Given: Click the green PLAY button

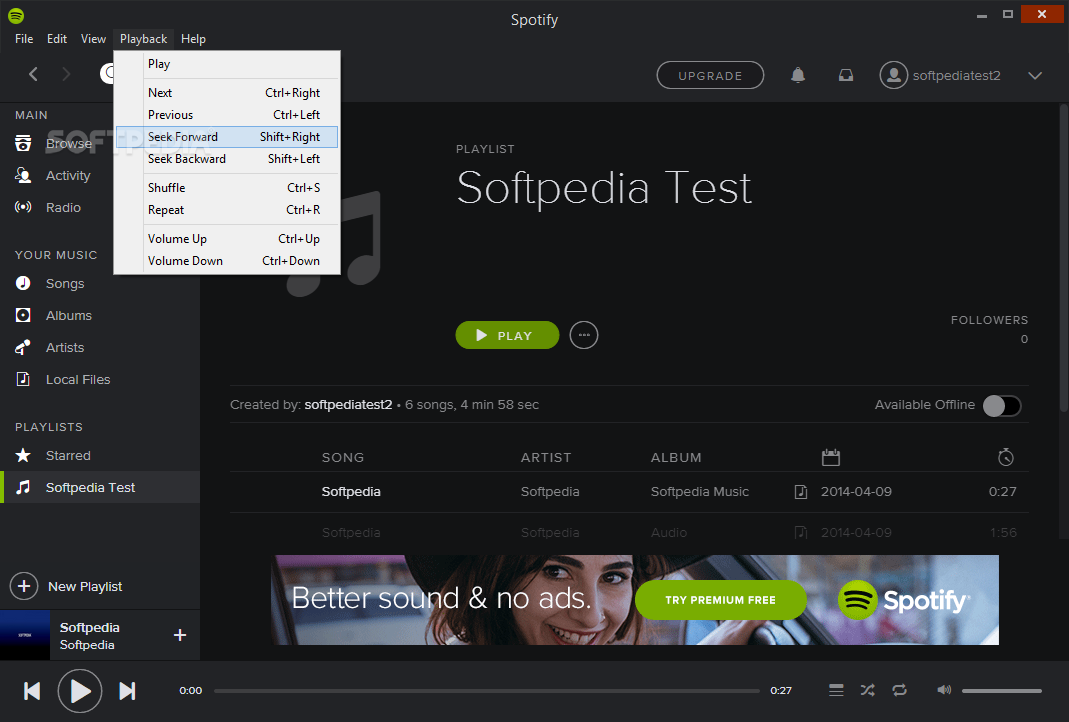Looking at the screenshot, I should pyautogui.click(x=507, y=335).
